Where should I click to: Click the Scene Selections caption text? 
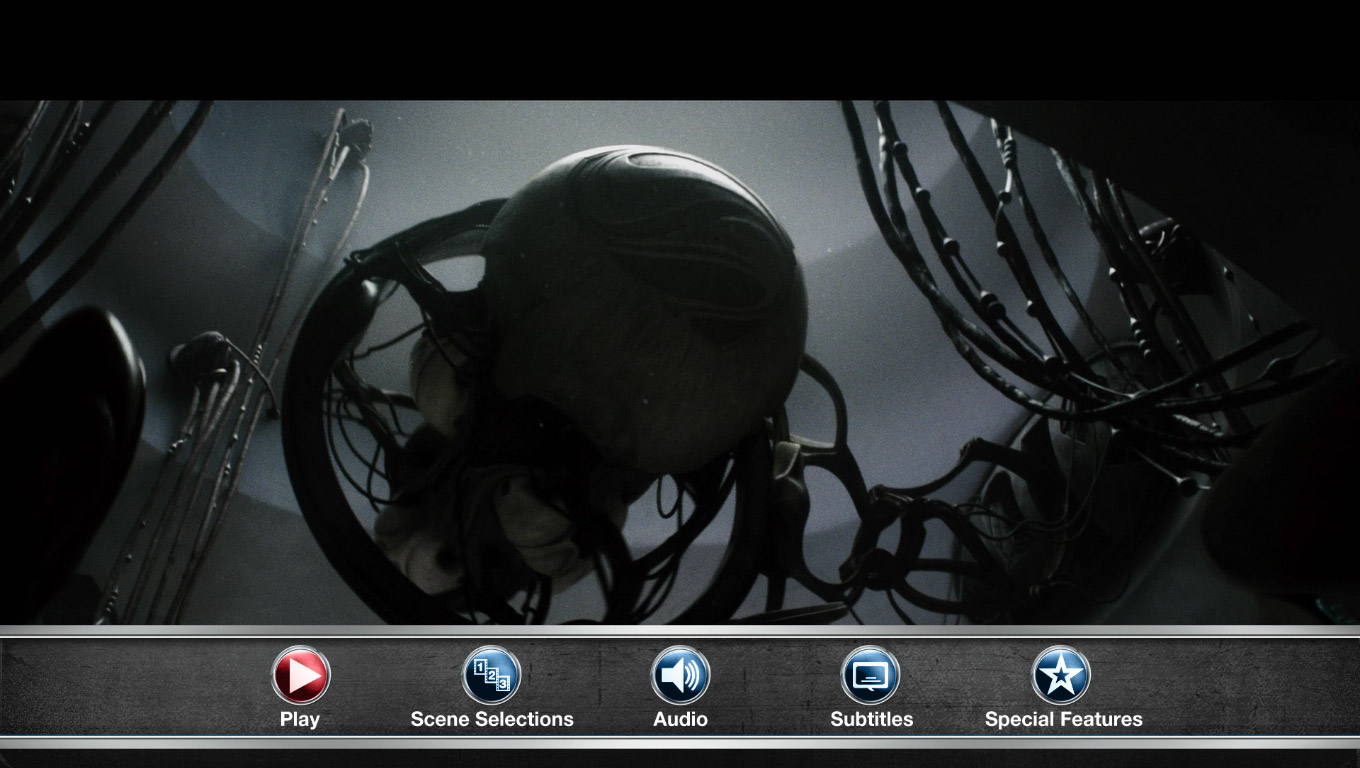(x=492, y=719)
